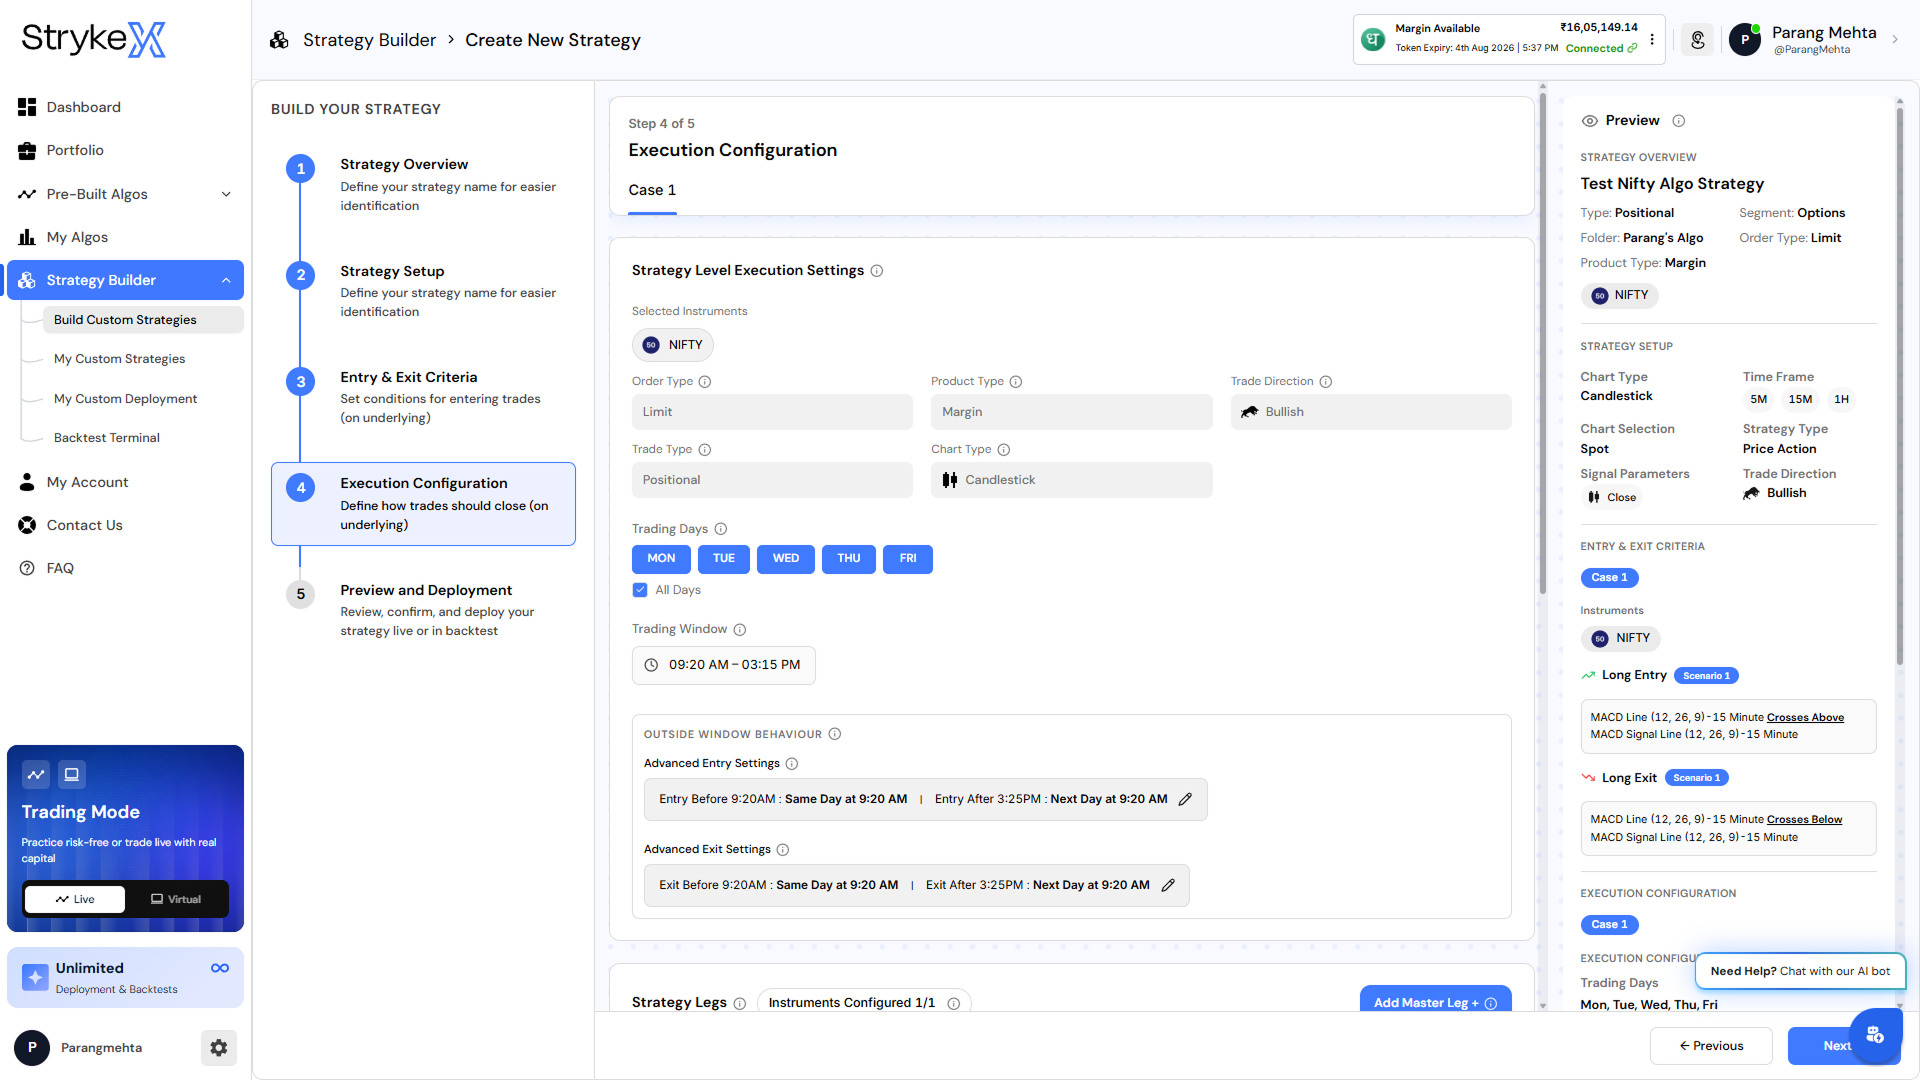Show Order Type info tooltip
The height and width of the screenshot is (1080, 1920).
pyautogui.click(x=705, y=382)
